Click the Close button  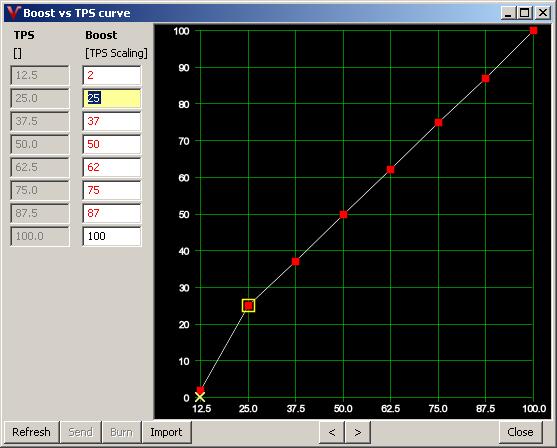(520, 432)
